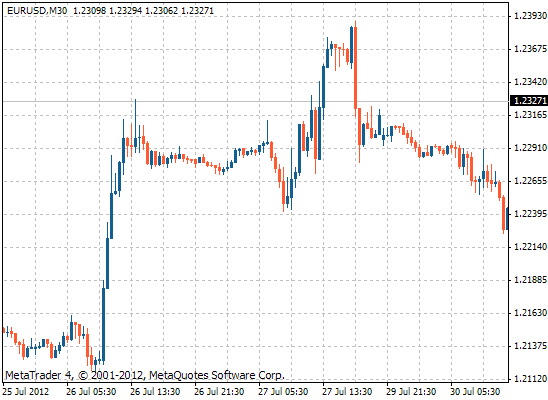Click the EURUSD,M30 chart title text
This screenshot has width=548, height=400.
(x=37, y=11)
